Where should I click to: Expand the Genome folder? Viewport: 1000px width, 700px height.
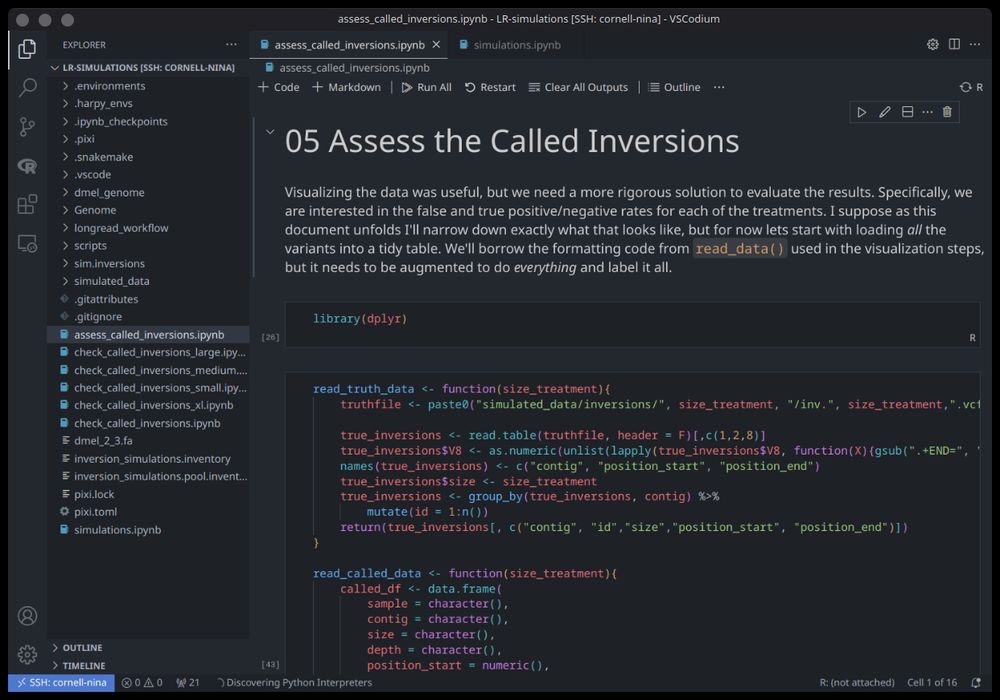95,210
